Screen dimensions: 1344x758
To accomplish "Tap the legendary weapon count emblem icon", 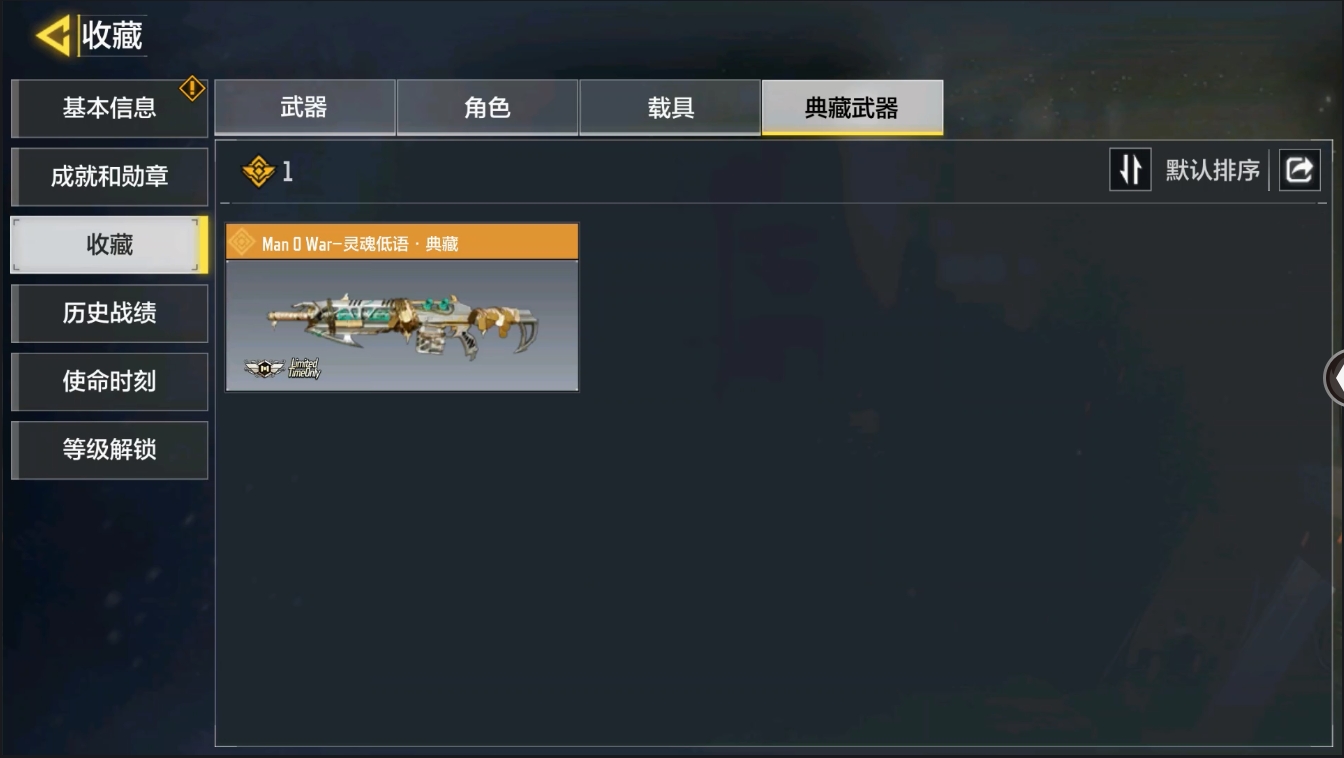I will [x=258, y=171].
